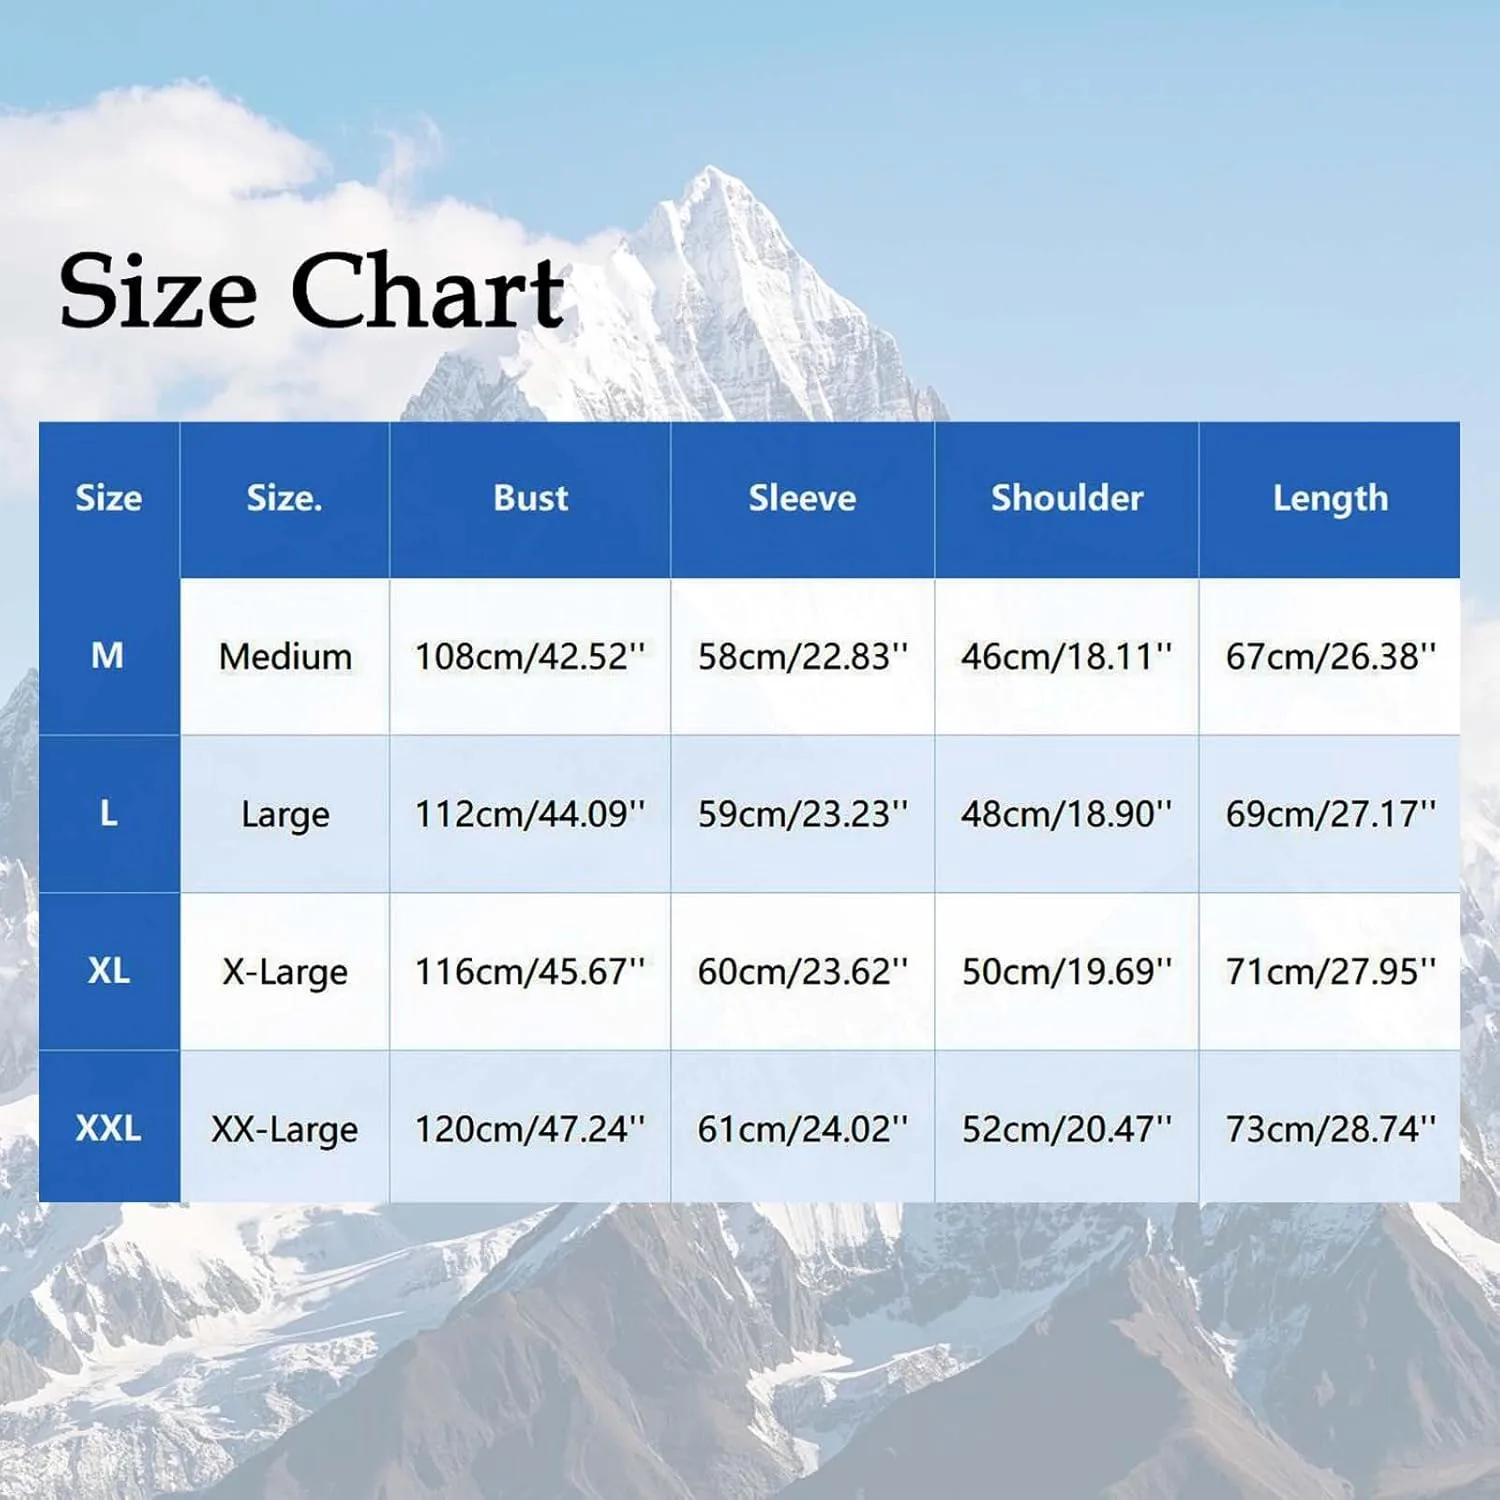Click the 52cm/20.47'' shoulder cell

[1067, 1128]
